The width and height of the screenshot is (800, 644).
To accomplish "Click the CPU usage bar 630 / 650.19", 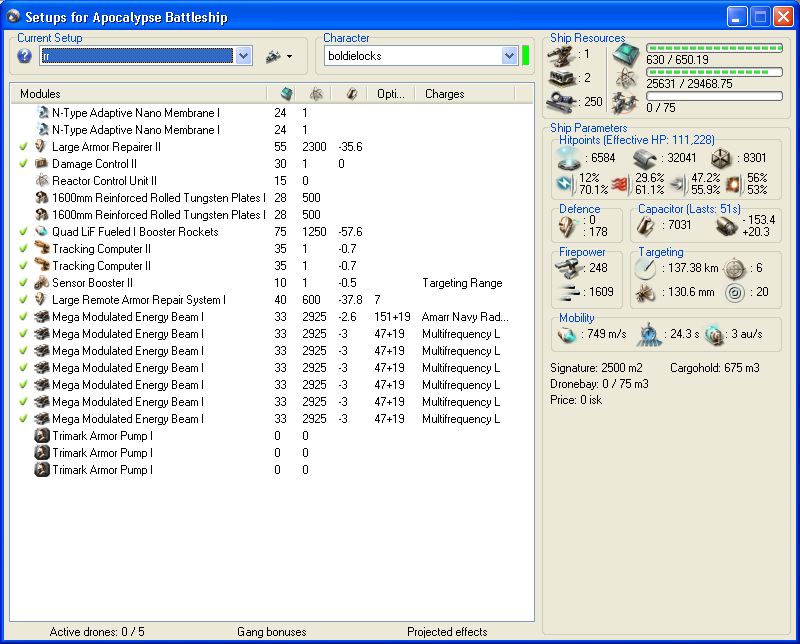I will point(714,48).
